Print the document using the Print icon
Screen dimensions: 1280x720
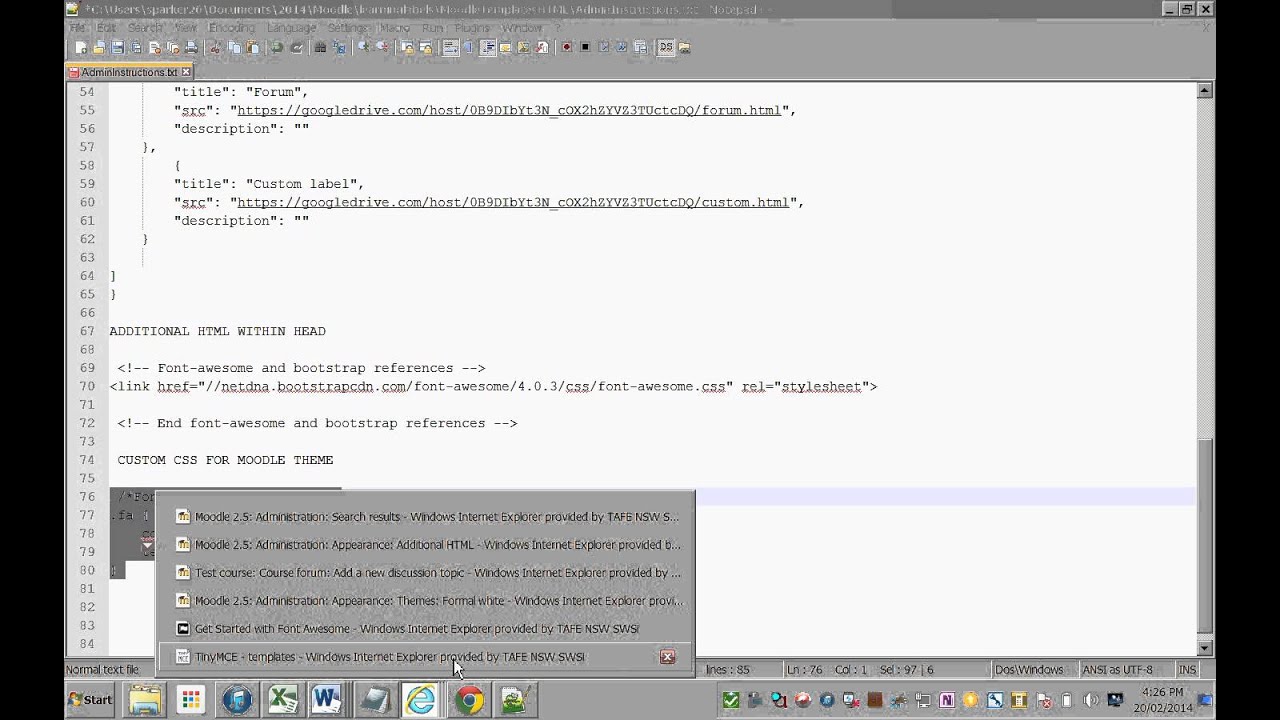pos(191,46)
